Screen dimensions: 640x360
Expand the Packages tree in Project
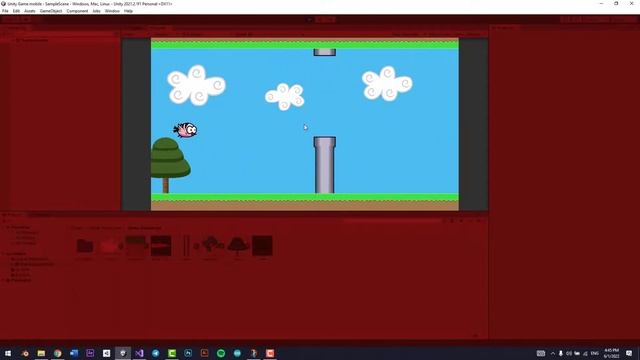4,280
